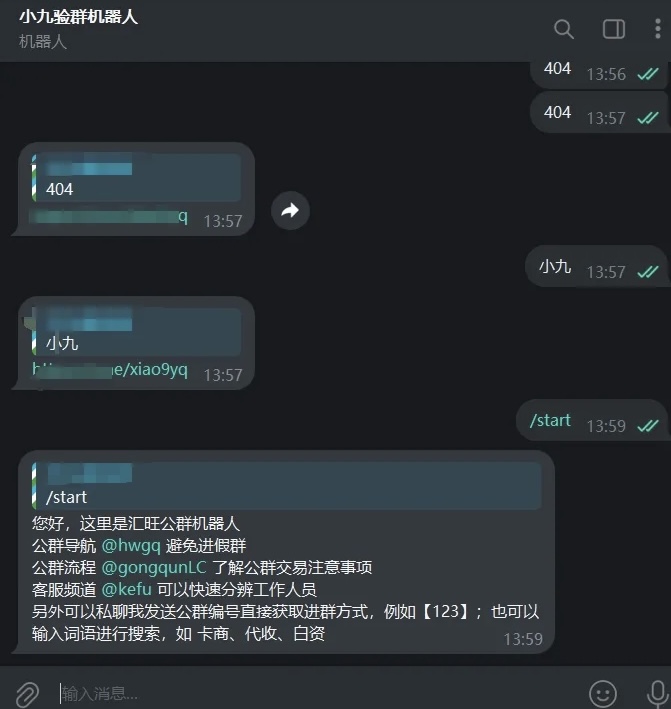Open the @hwgq mention link
This screenshot has width=671, height=709.
click(x=131, y=546)
